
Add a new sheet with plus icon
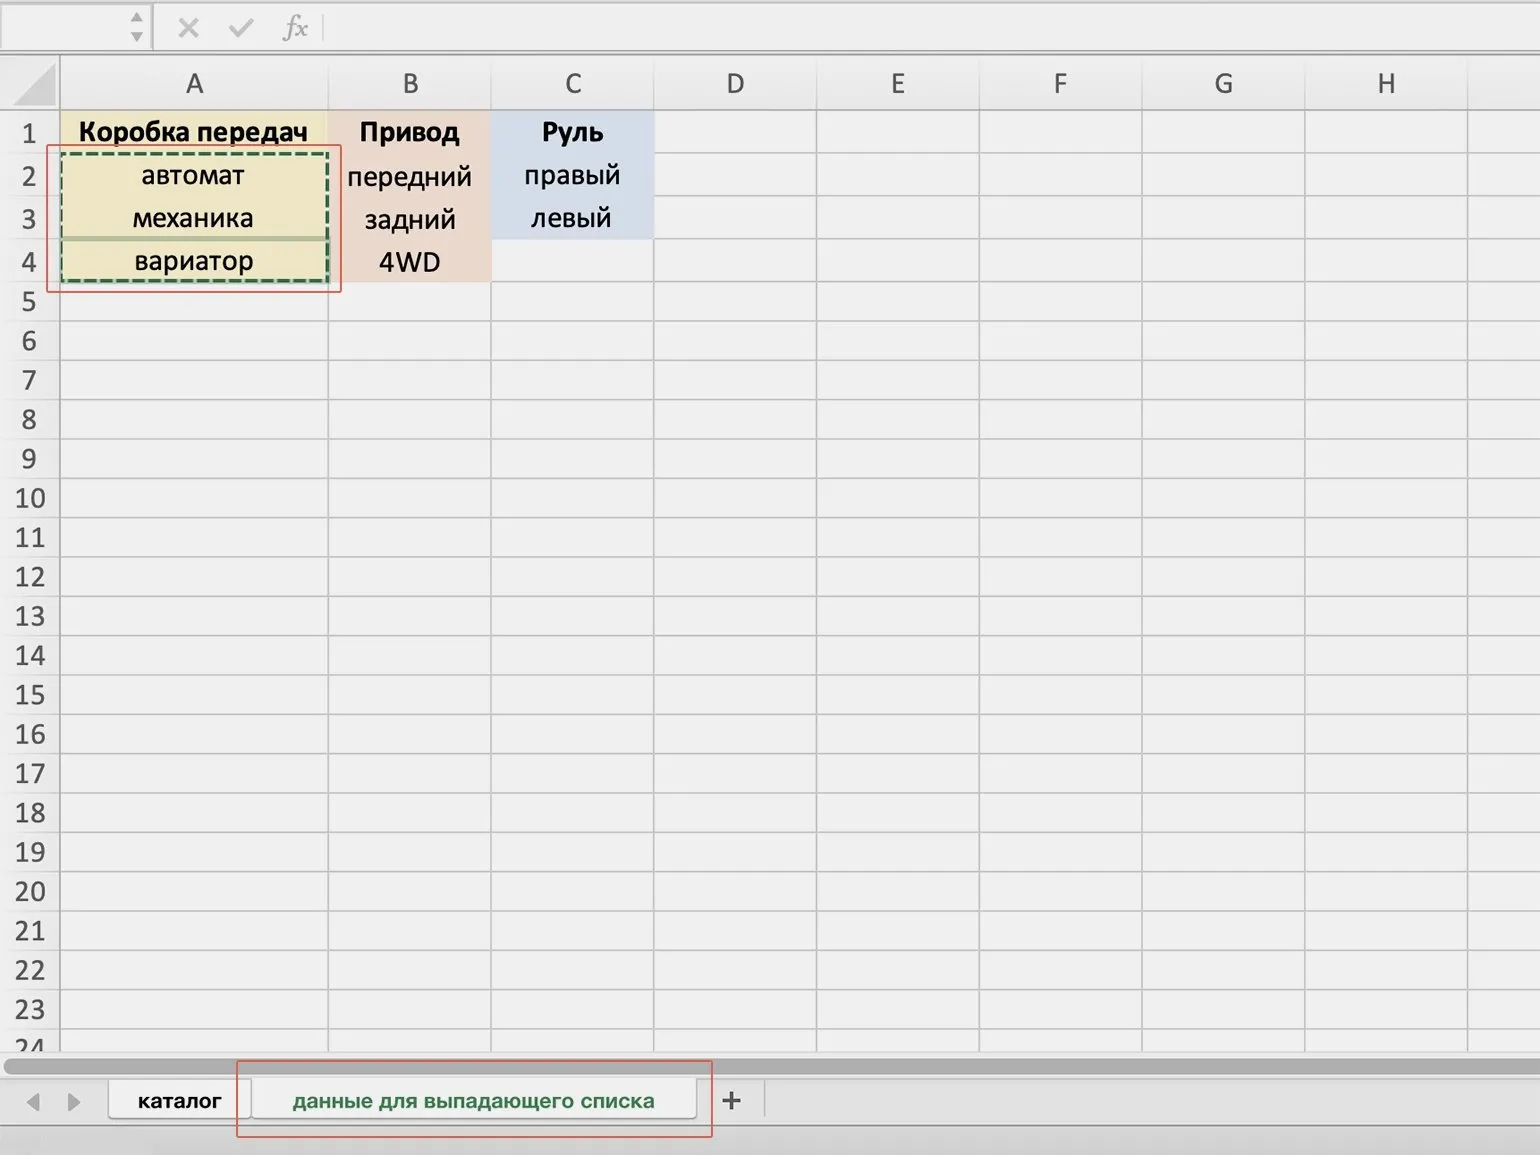pyautogui.click(x=731, y=1101)
